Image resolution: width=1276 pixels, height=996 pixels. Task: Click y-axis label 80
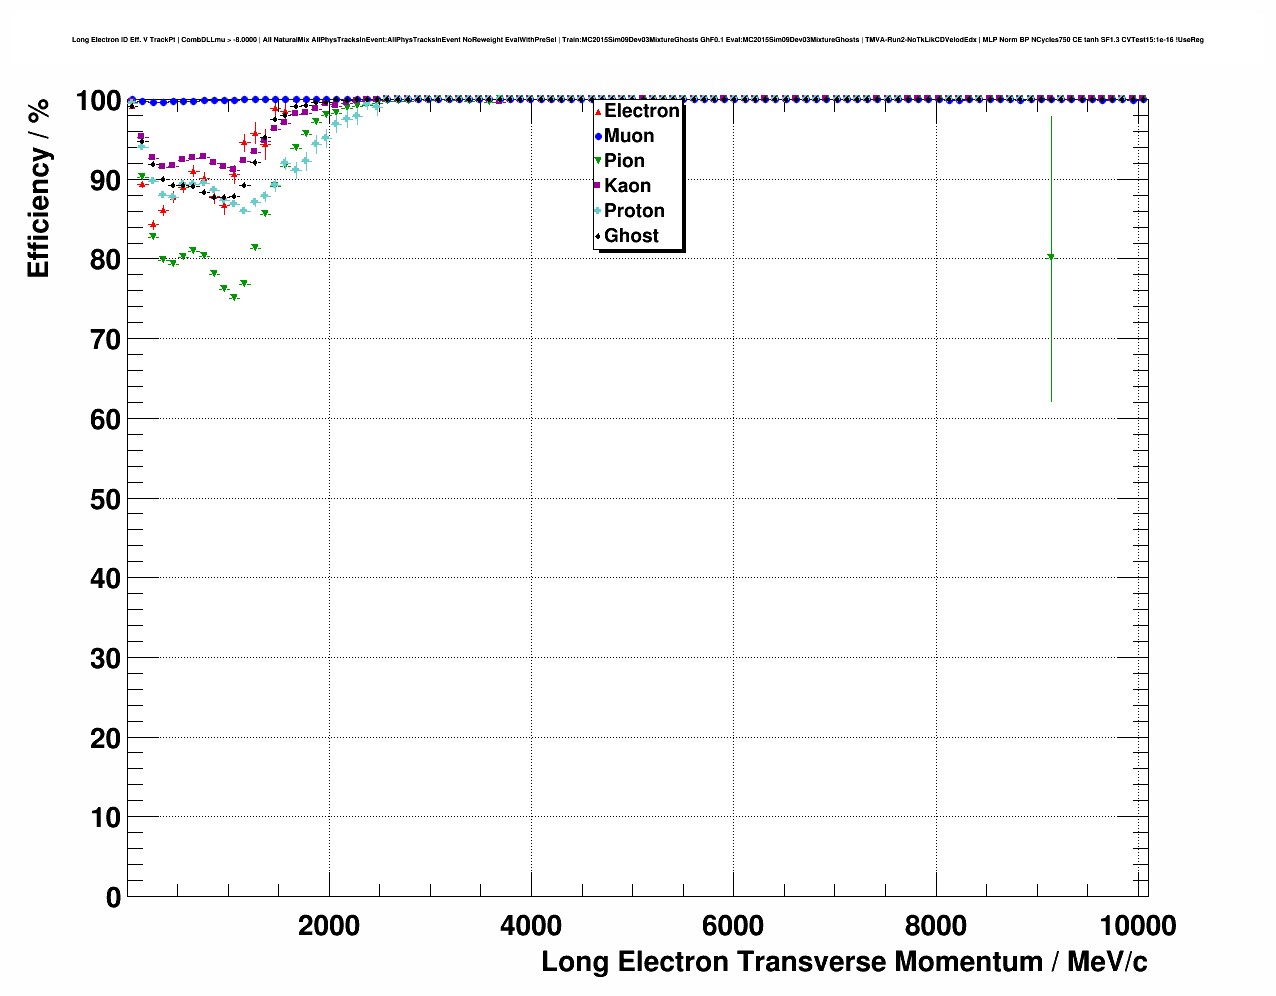(106, 260)
